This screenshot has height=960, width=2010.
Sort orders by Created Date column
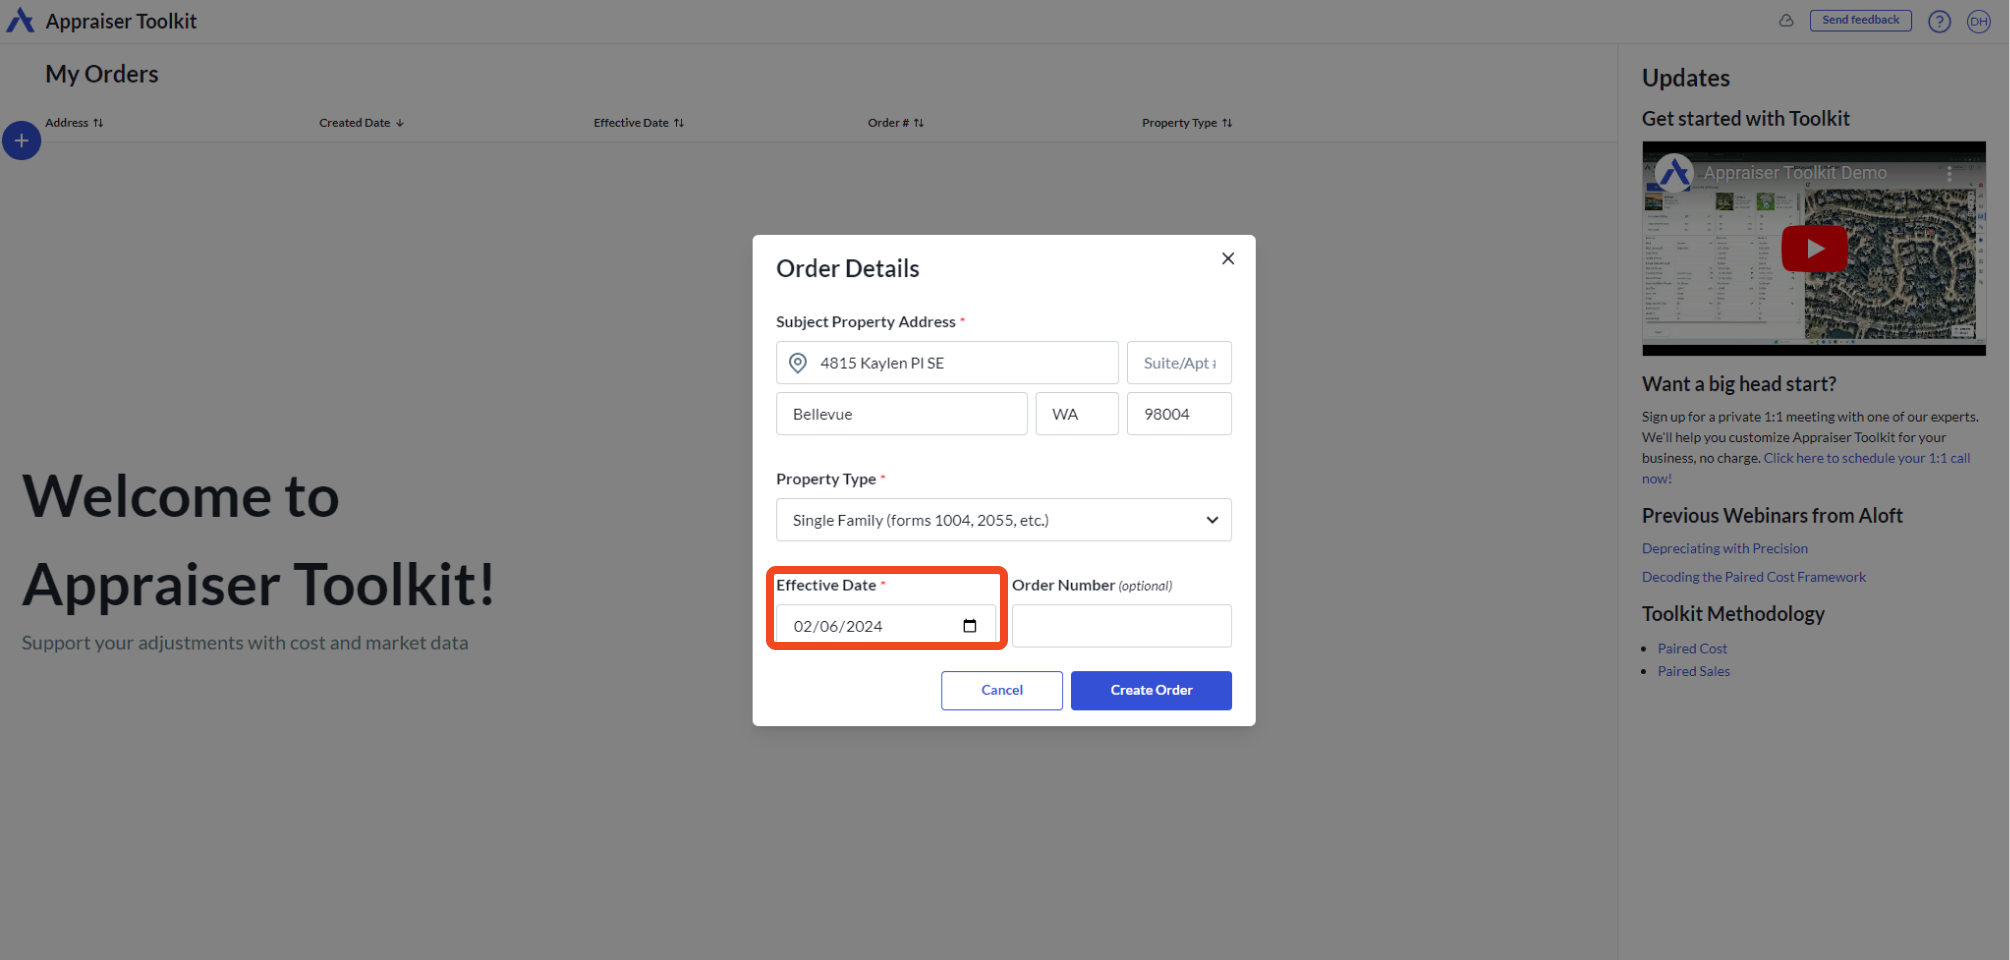[x=361, y=123]
